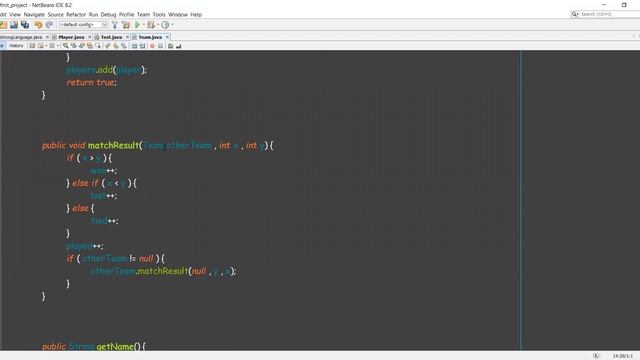The image size is (640, 360).
Task: Click the cursor position indicator in status bar
Action: coord(622,356)
